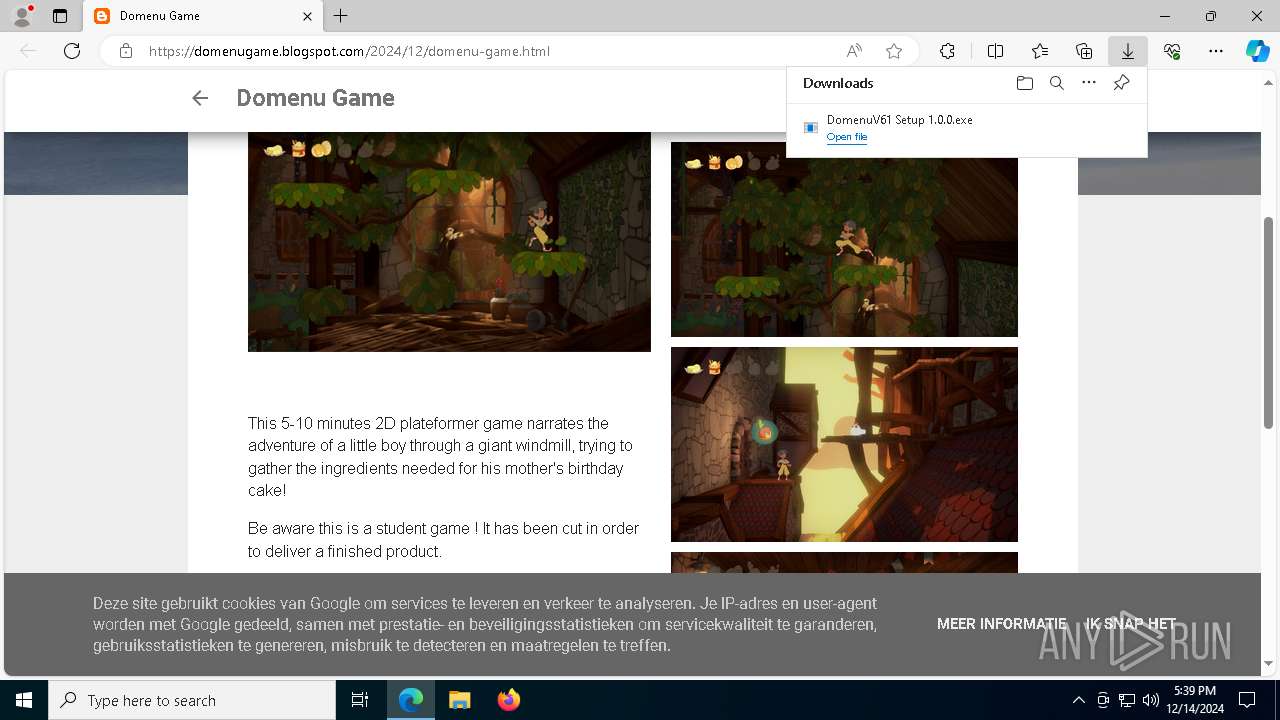Search downloads with magnifier icon

pos(1056,83)
